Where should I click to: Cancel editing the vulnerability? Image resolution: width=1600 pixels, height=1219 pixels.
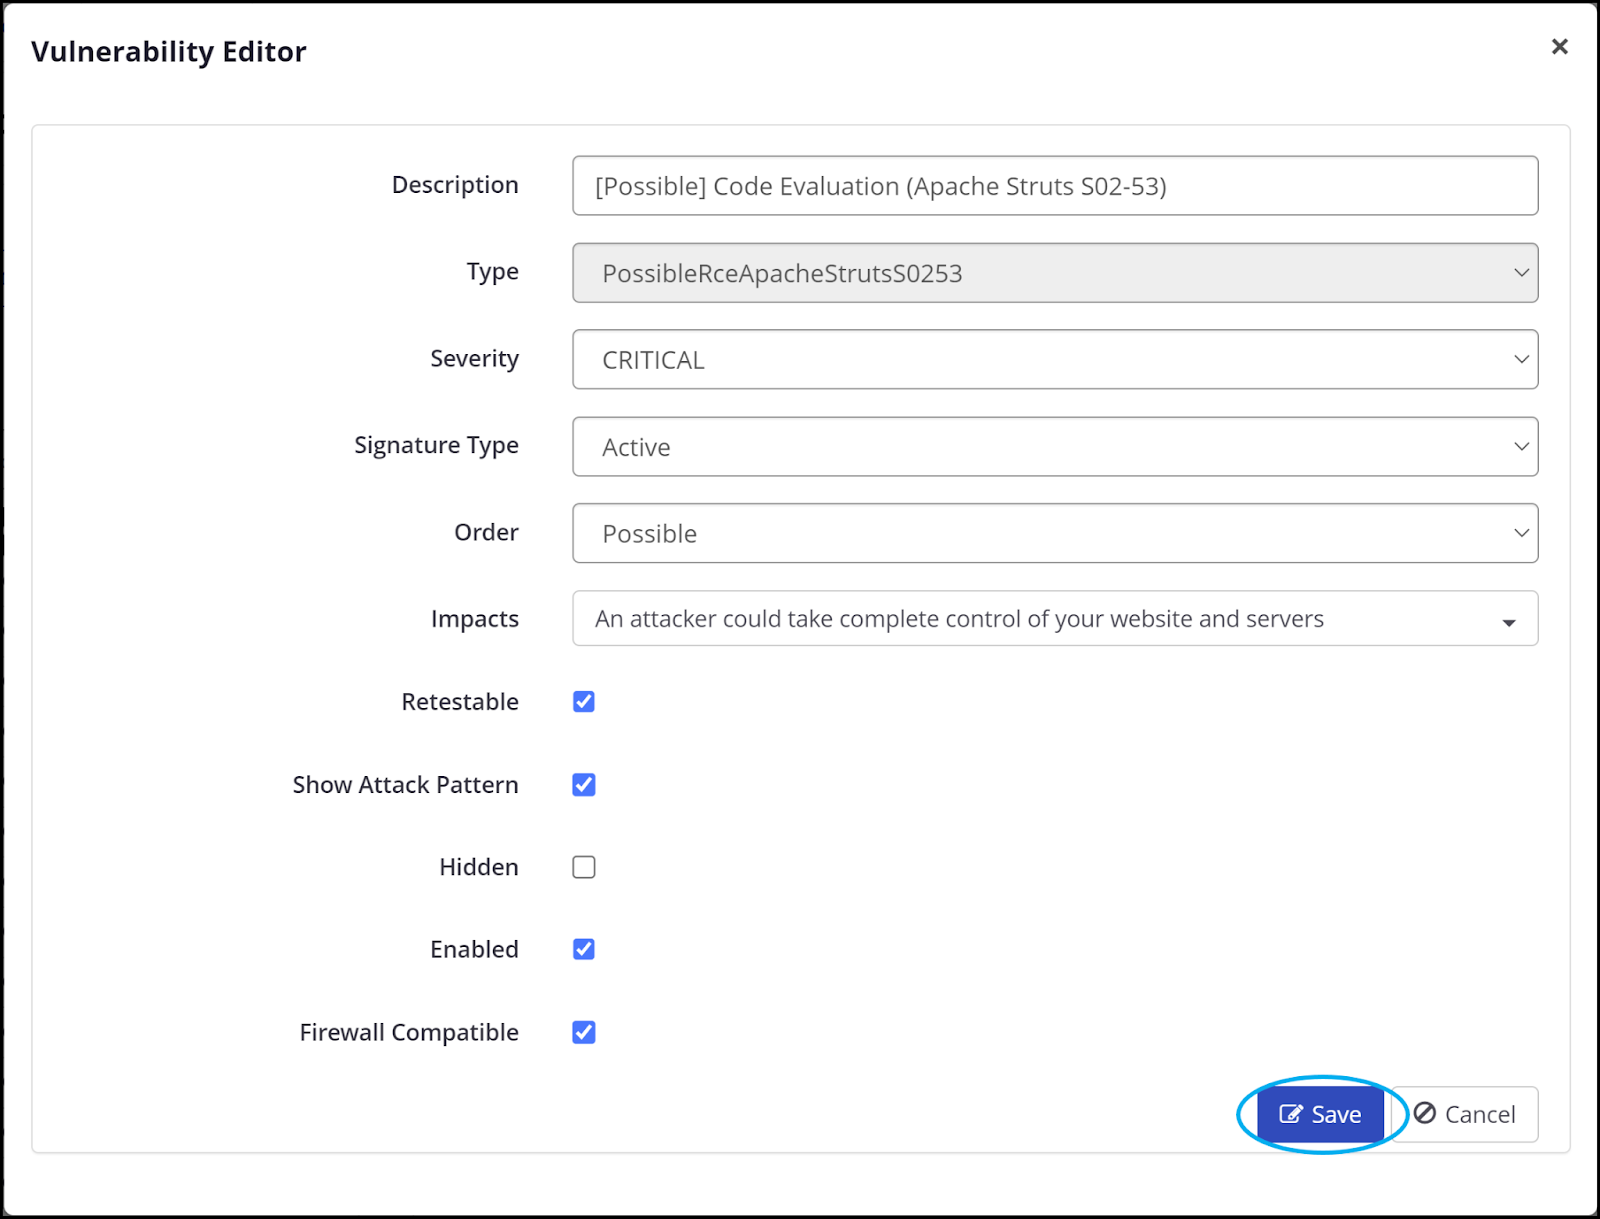pos(1465,1113)
